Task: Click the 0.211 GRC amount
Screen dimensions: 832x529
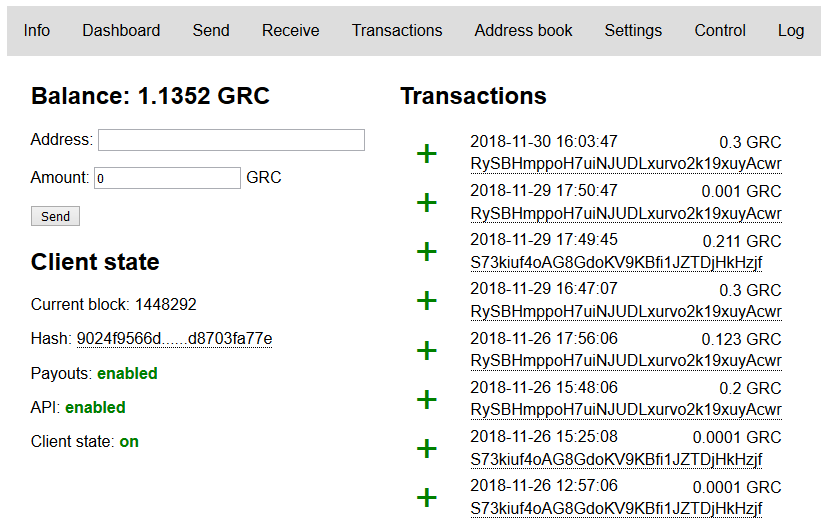Action: pos(742,241)
